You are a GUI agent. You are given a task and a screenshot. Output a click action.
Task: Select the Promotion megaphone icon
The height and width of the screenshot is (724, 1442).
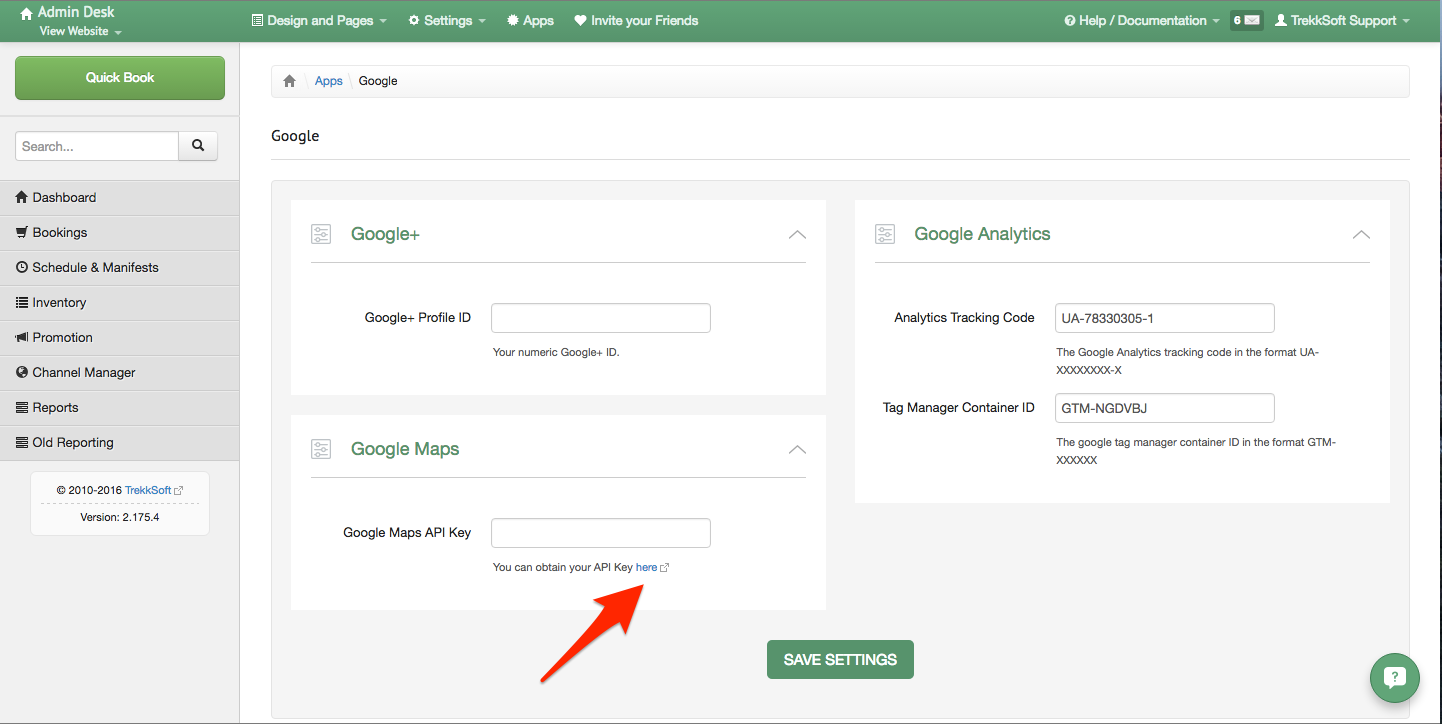(22, 337)
